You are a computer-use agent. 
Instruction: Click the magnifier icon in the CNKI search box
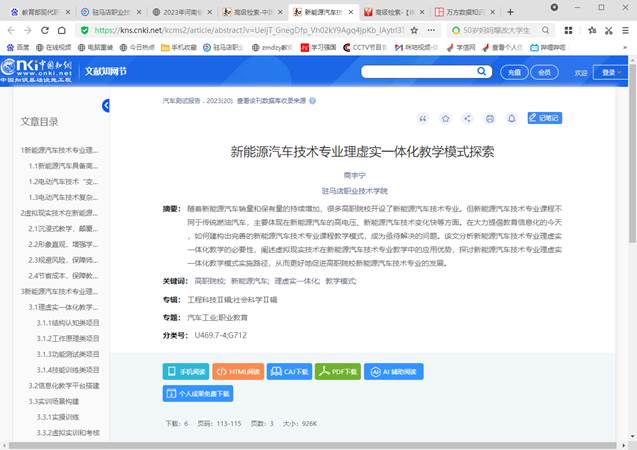(x=481, y=71)
